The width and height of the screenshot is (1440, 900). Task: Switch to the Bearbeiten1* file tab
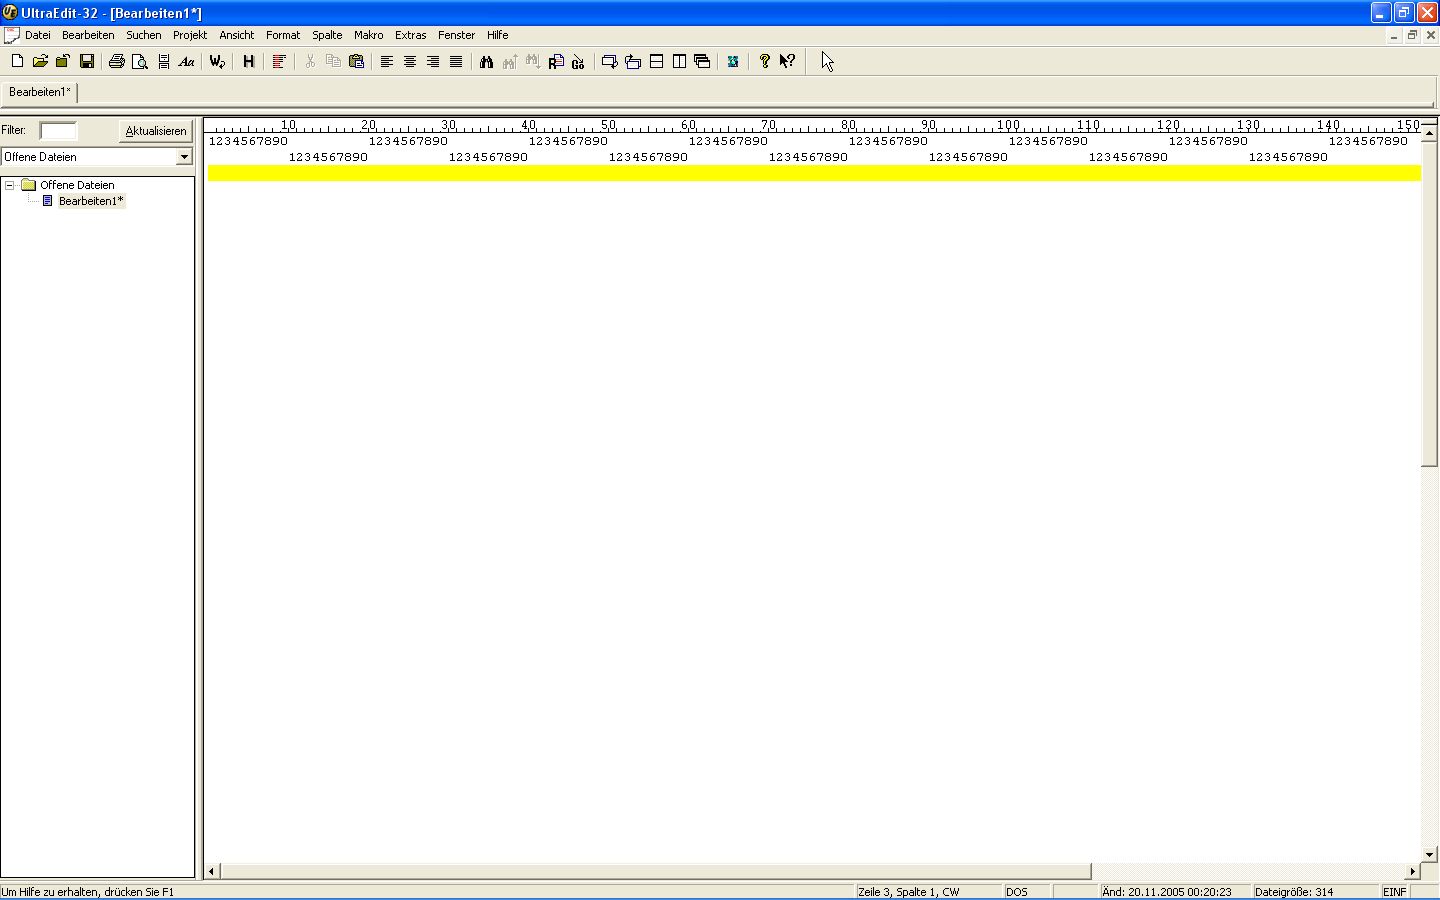click(40, 92)
